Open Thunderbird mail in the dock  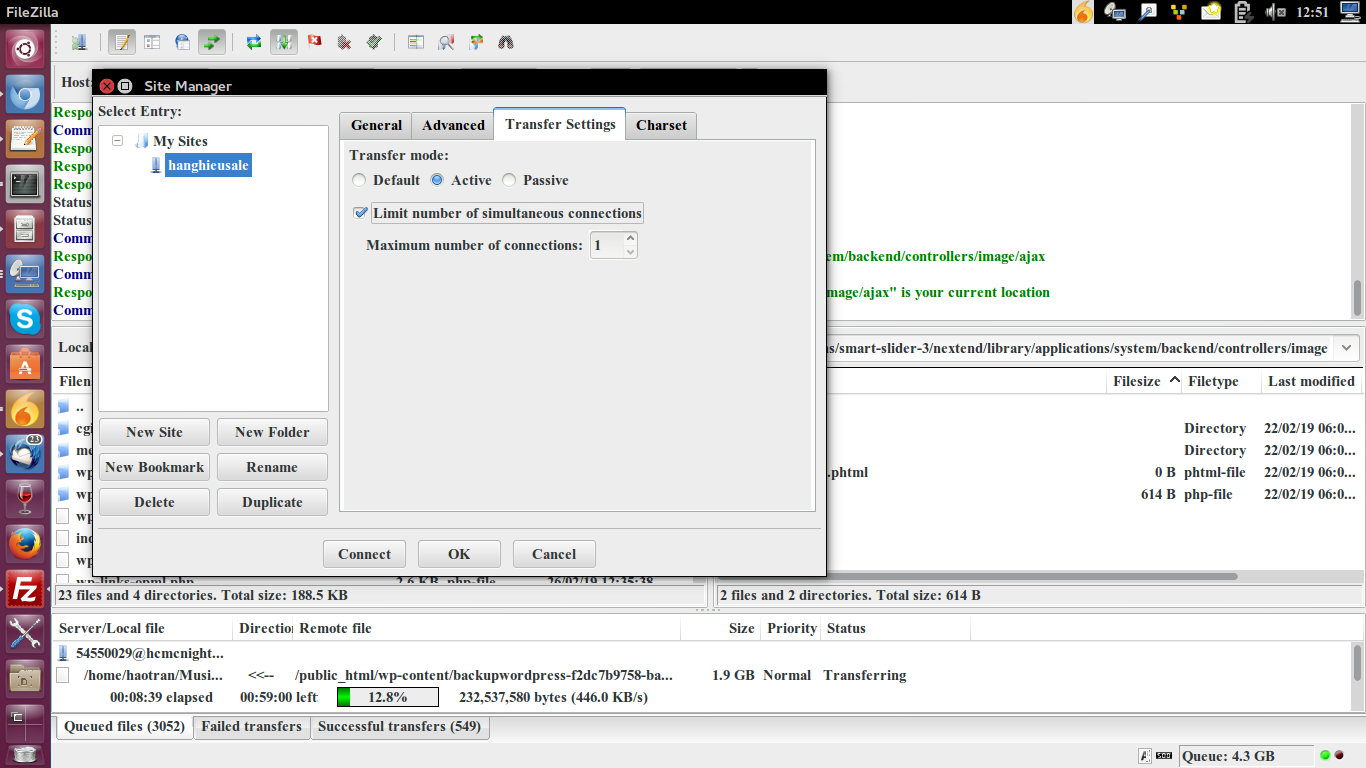tap(25, 454)
